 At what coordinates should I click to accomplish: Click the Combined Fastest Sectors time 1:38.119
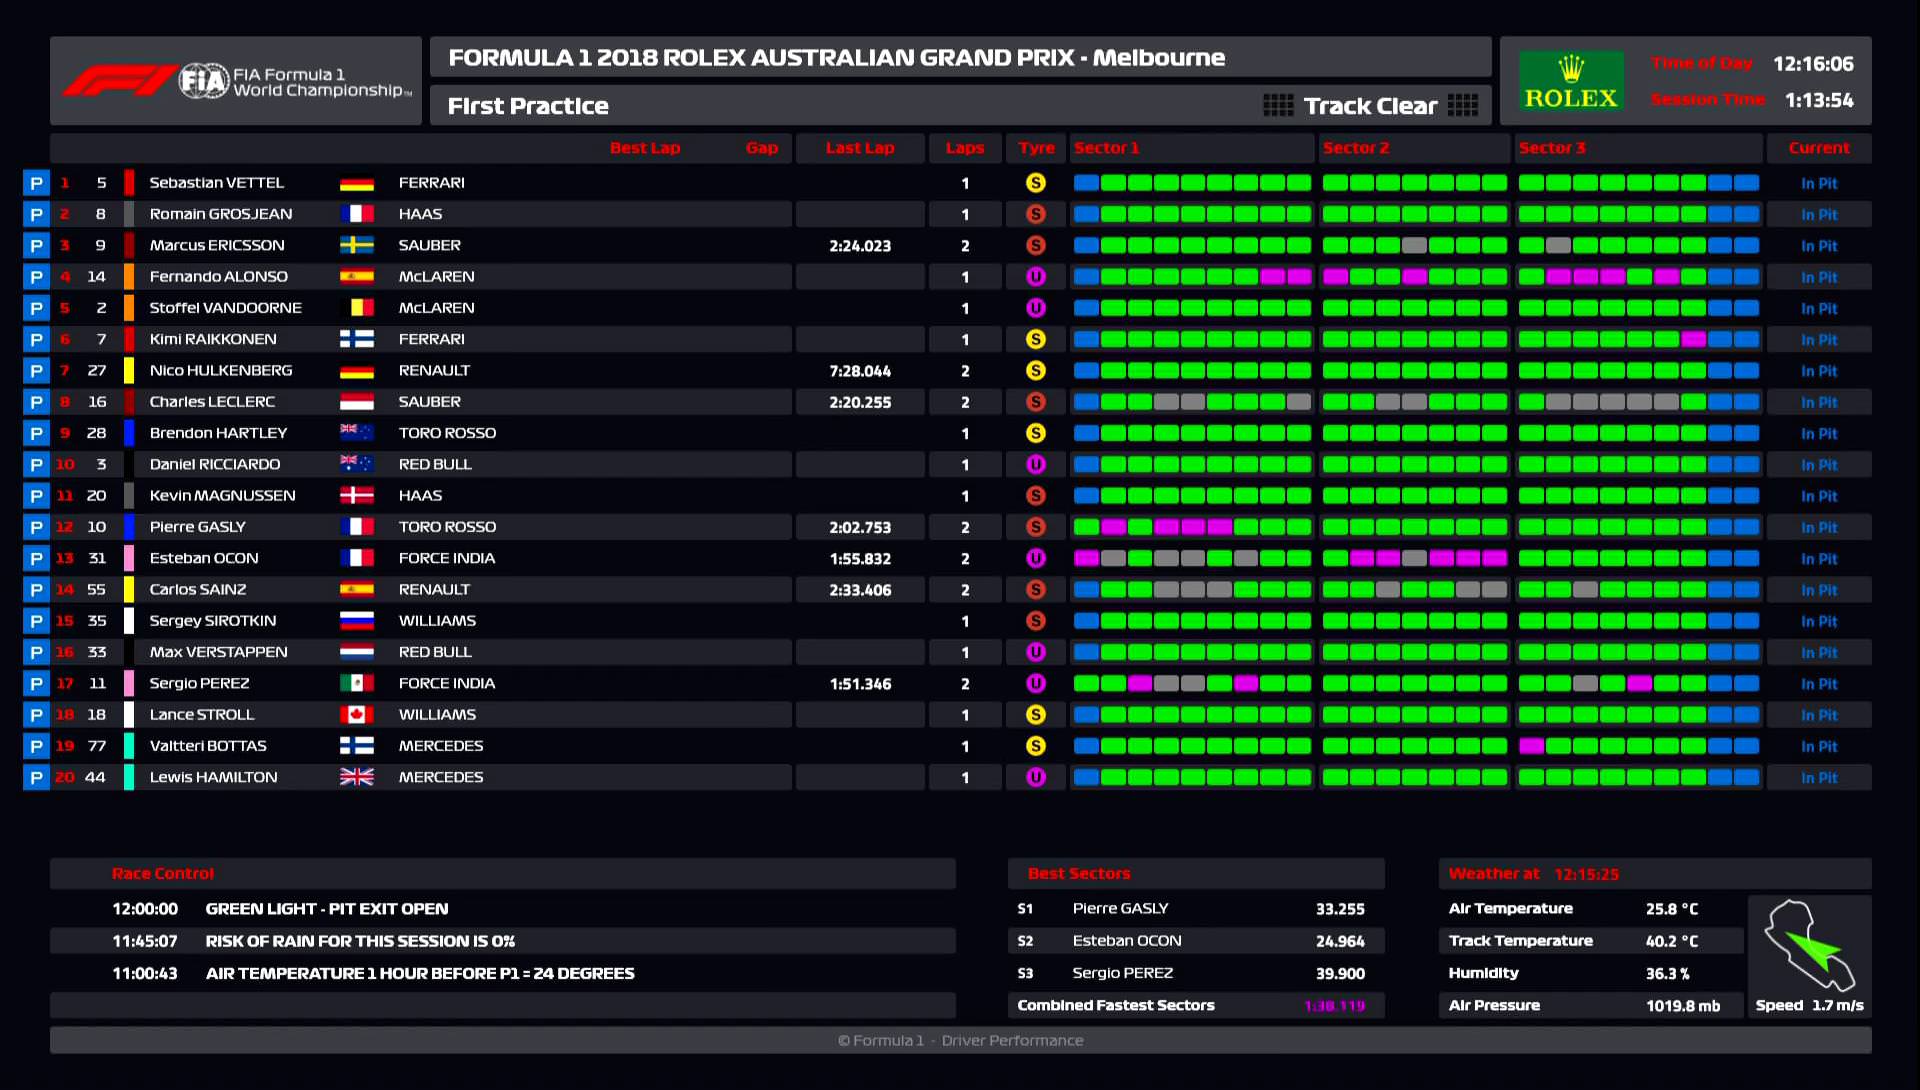pos(1335,1006)
